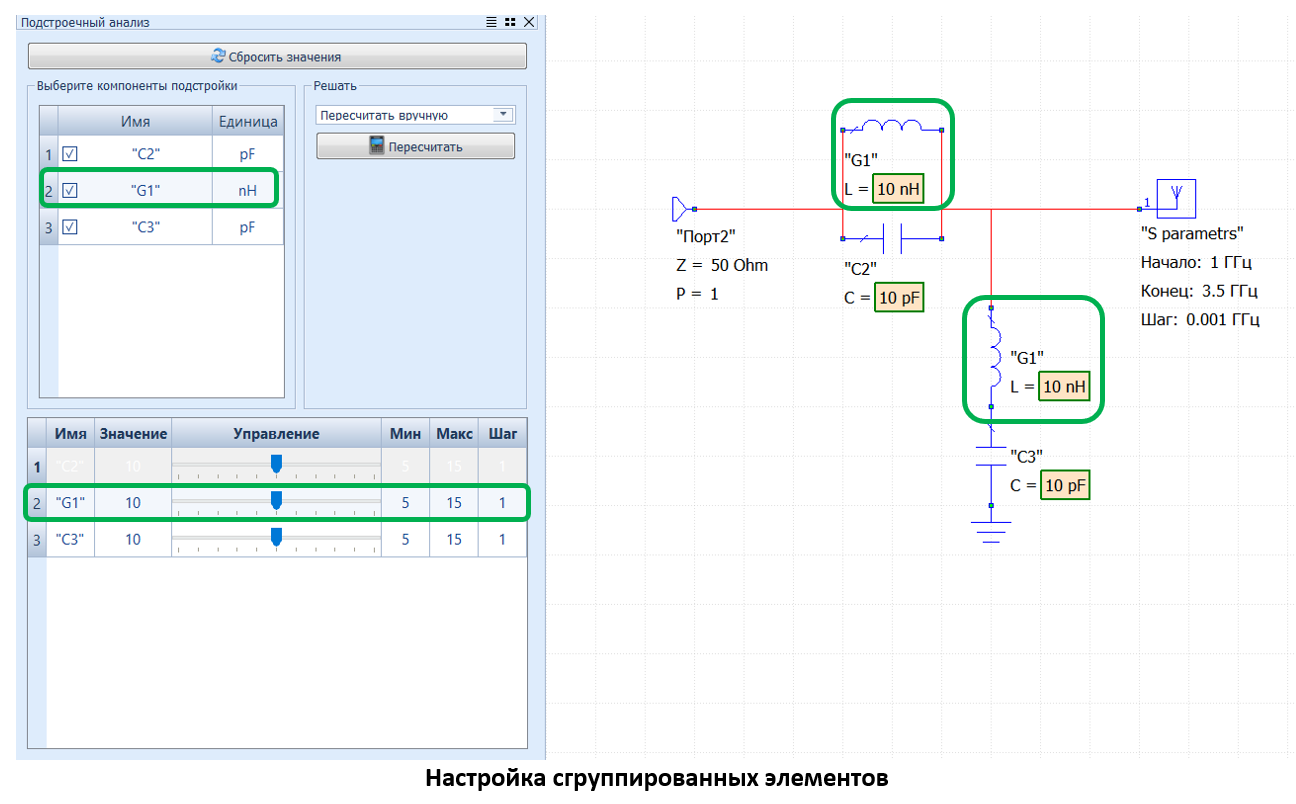Image resolution: width=1296 pixels, height=804 pixels.
Task: Open the tuning panel options menu icon
Action: (x=491, y=22)
